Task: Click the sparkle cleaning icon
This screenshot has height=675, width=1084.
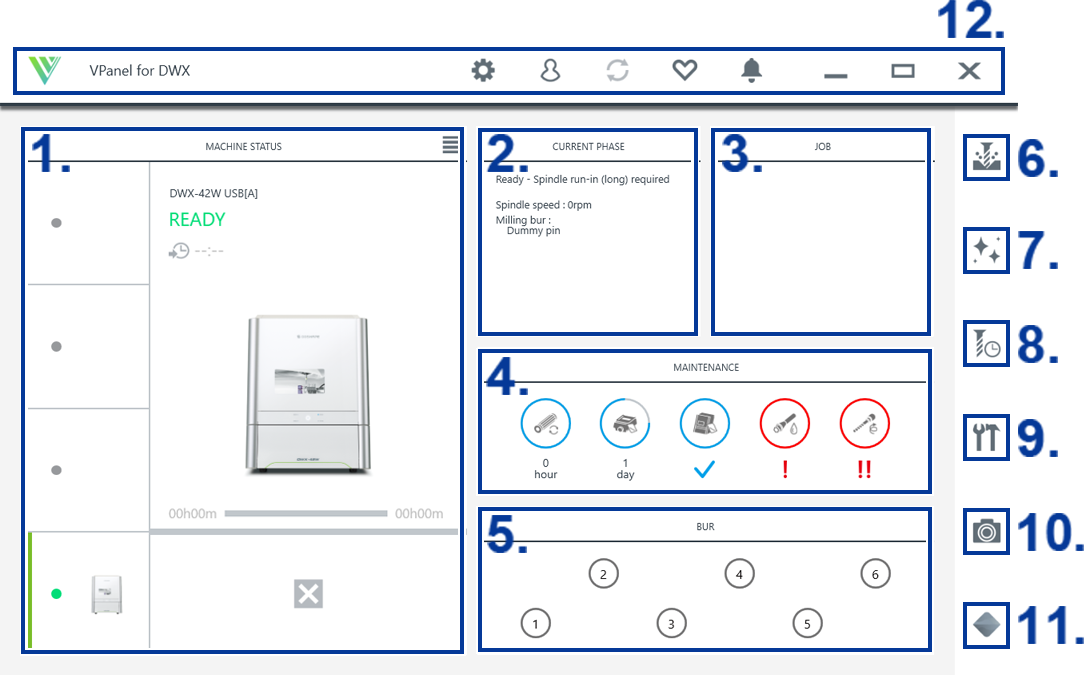Action: pyautogui.click(x=986, y=250)
